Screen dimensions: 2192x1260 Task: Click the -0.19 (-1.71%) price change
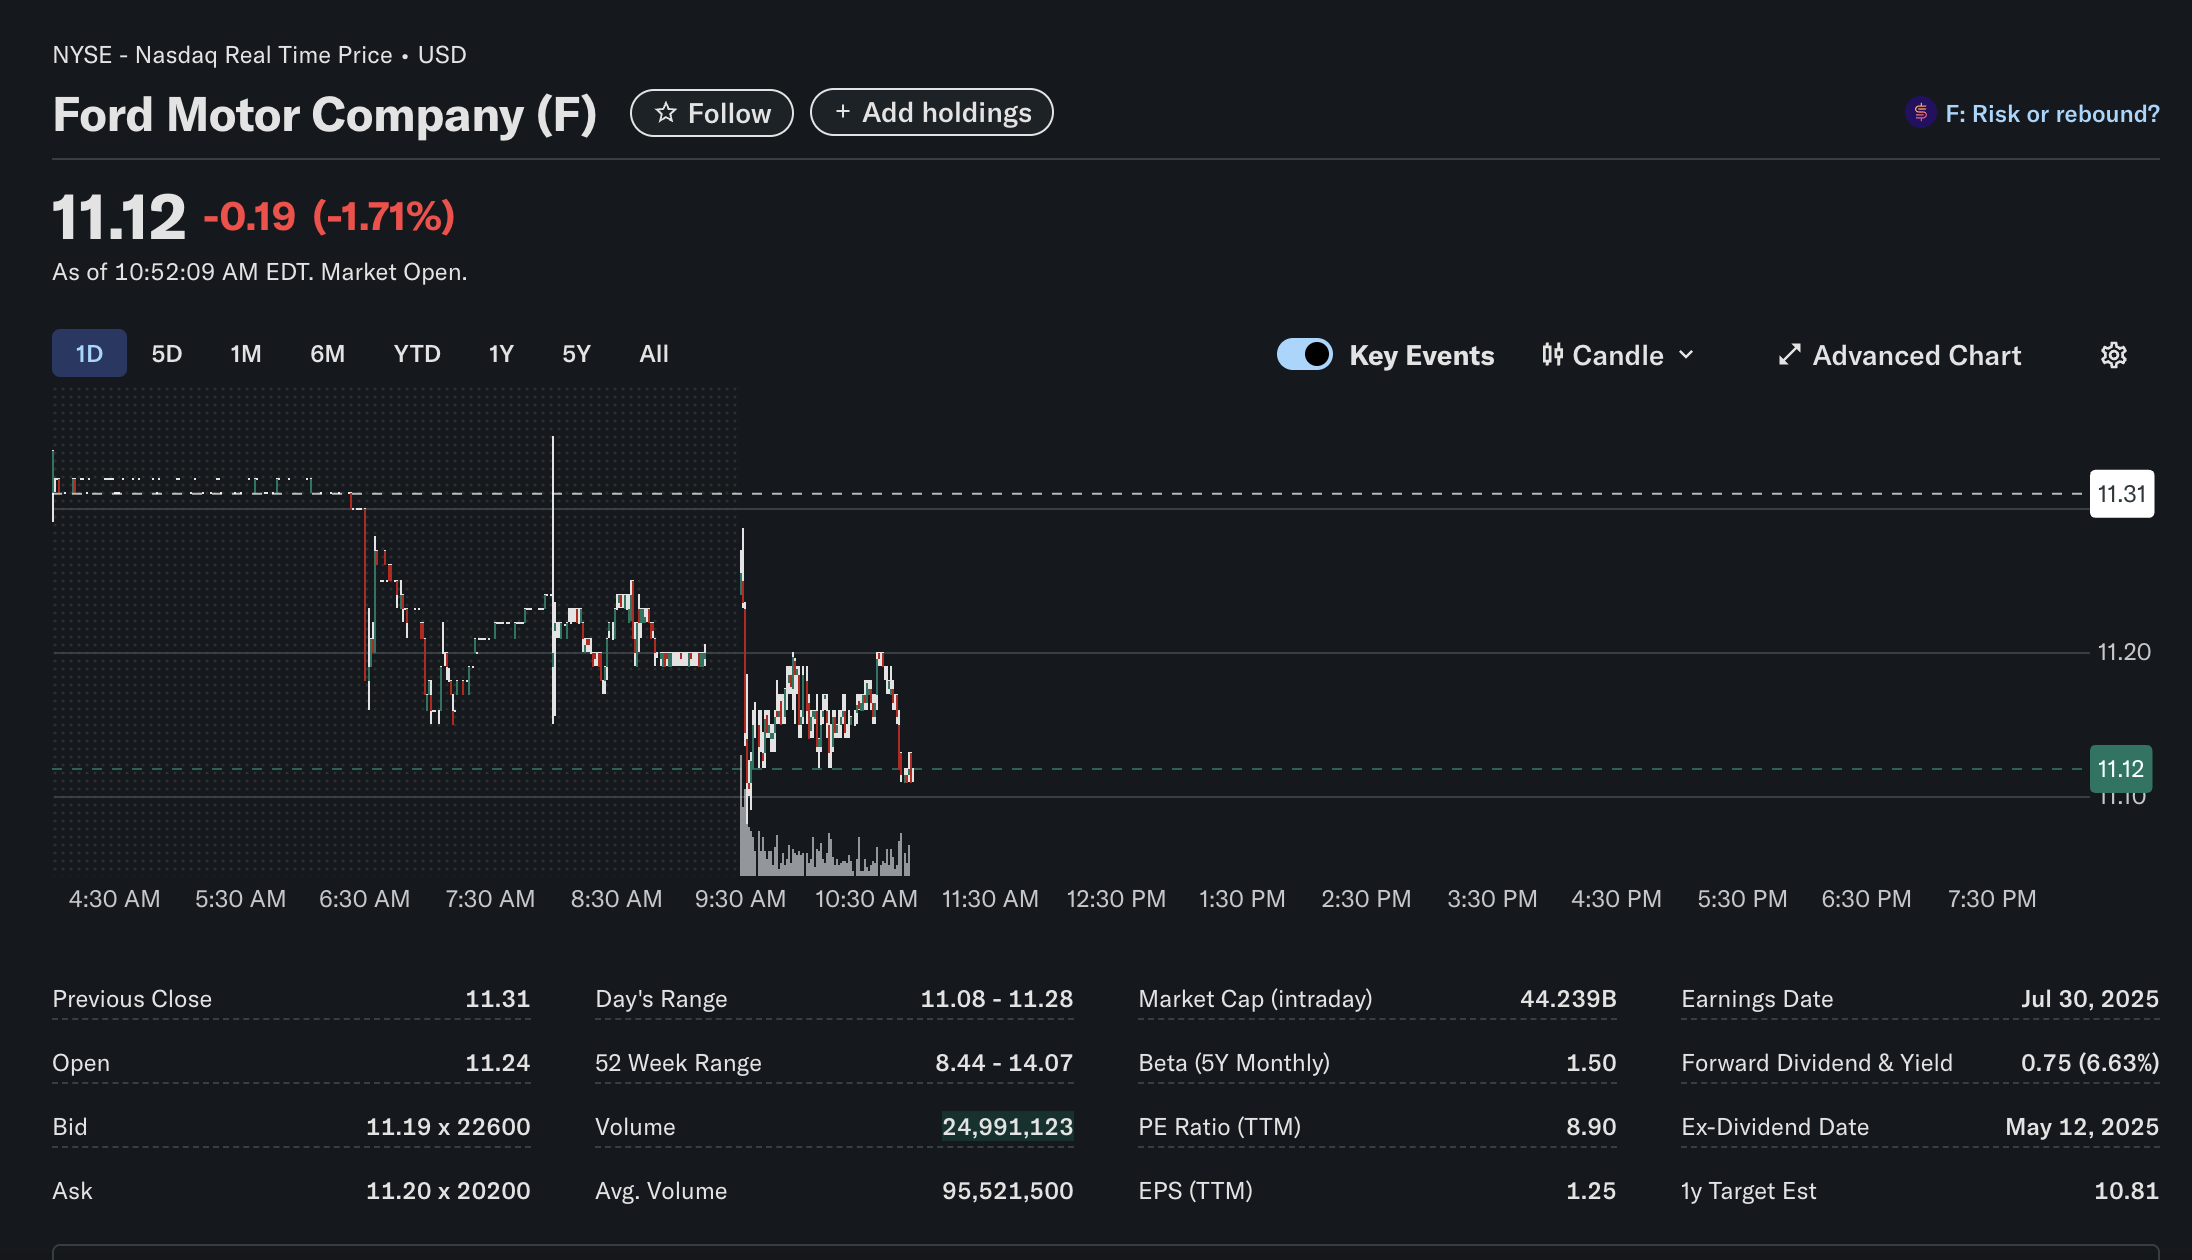pos(329,216)
